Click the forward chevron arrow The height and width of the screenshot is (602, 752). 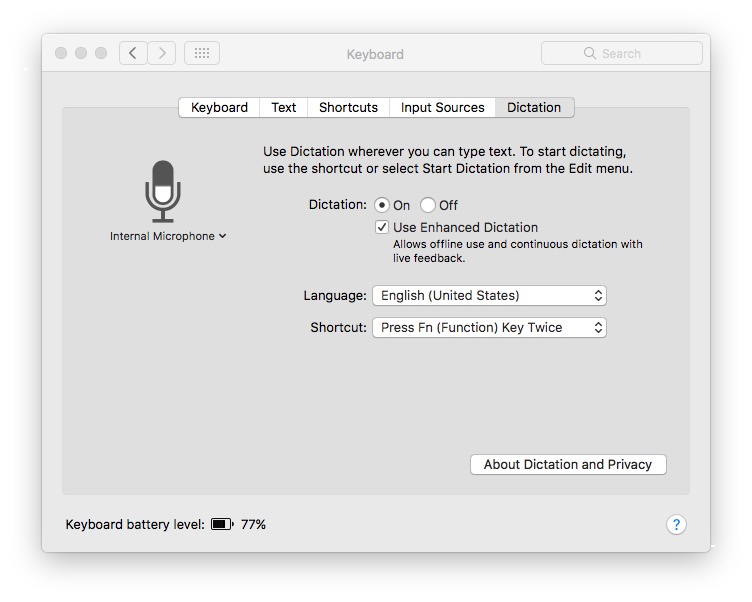coord(162,53)
